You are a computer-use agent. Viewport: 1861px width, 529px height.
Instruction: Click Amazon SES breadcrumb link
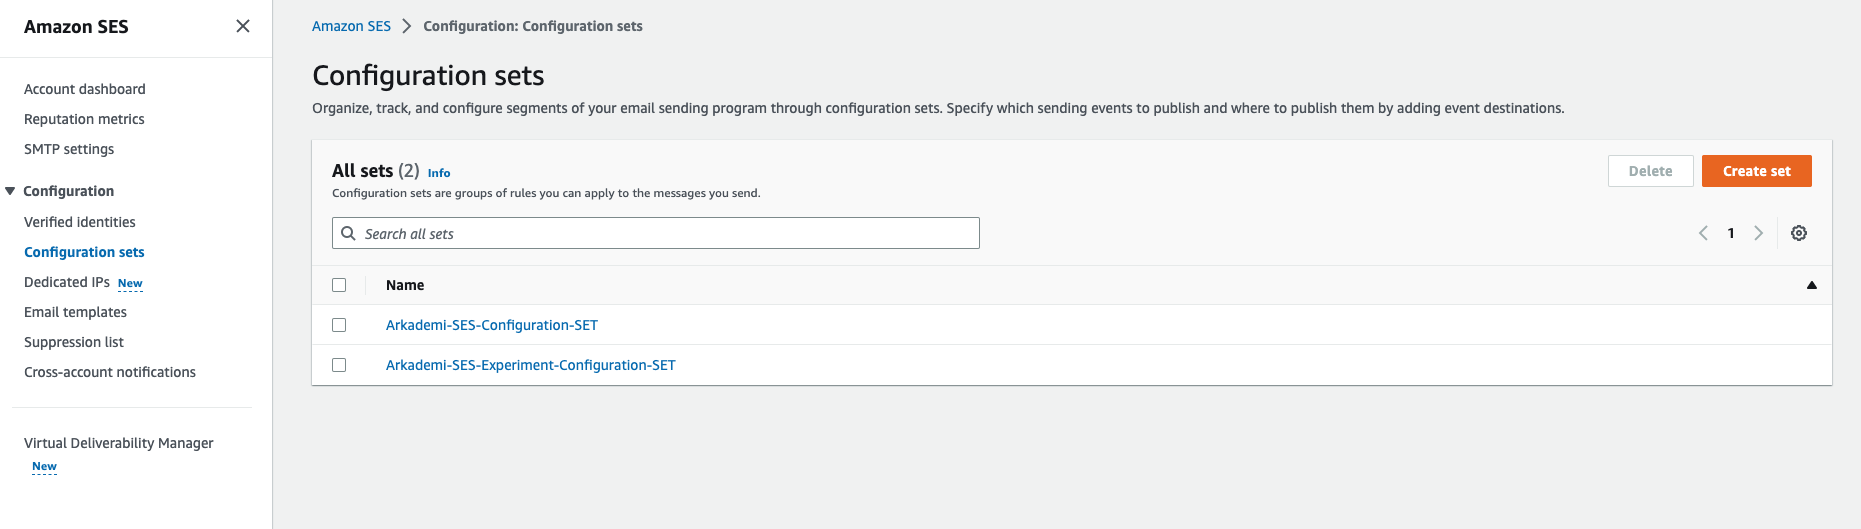coord(351,26)
